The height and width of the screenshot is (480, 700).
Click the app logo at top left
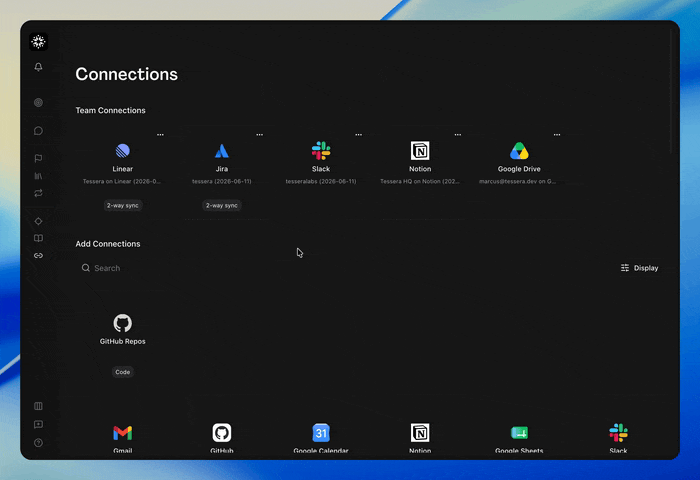click(x=38, y=42)
